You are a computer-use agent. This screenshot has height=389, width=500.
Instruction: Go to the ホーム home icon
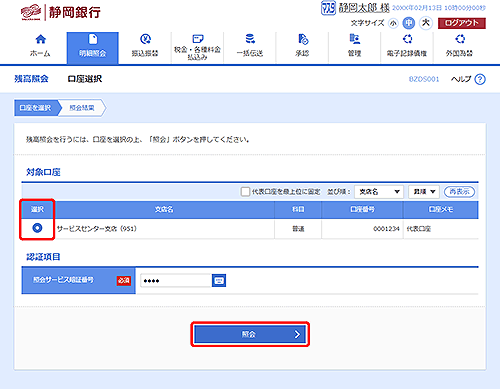click(x=40, y=39)
